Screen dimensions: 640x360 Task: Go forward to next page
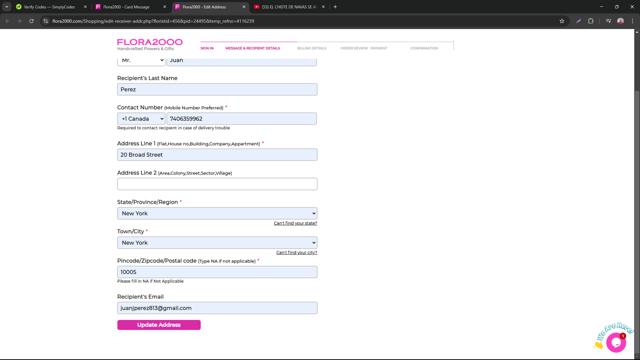pyautogui.click(x=19, y=21)
